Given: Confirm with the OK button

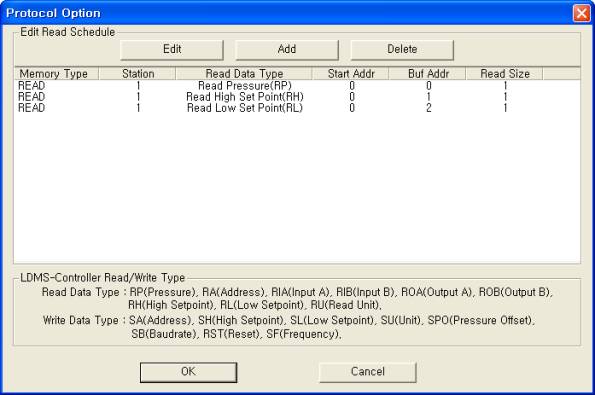Looking at the screenshot, I should [189, 372].
